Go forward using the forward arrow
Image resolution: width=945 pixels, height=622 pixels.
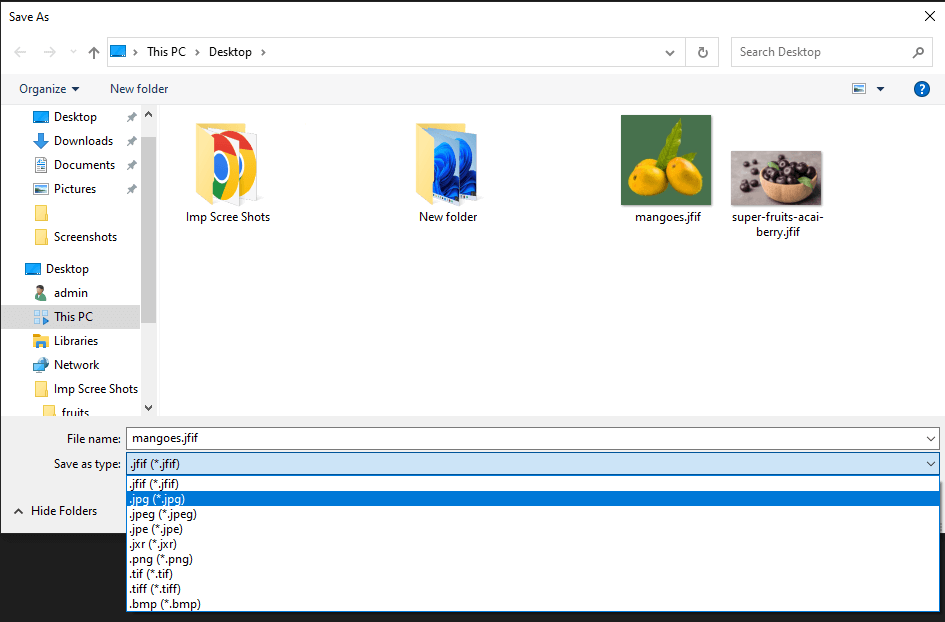pyautogui.click(x=49, y=52)
